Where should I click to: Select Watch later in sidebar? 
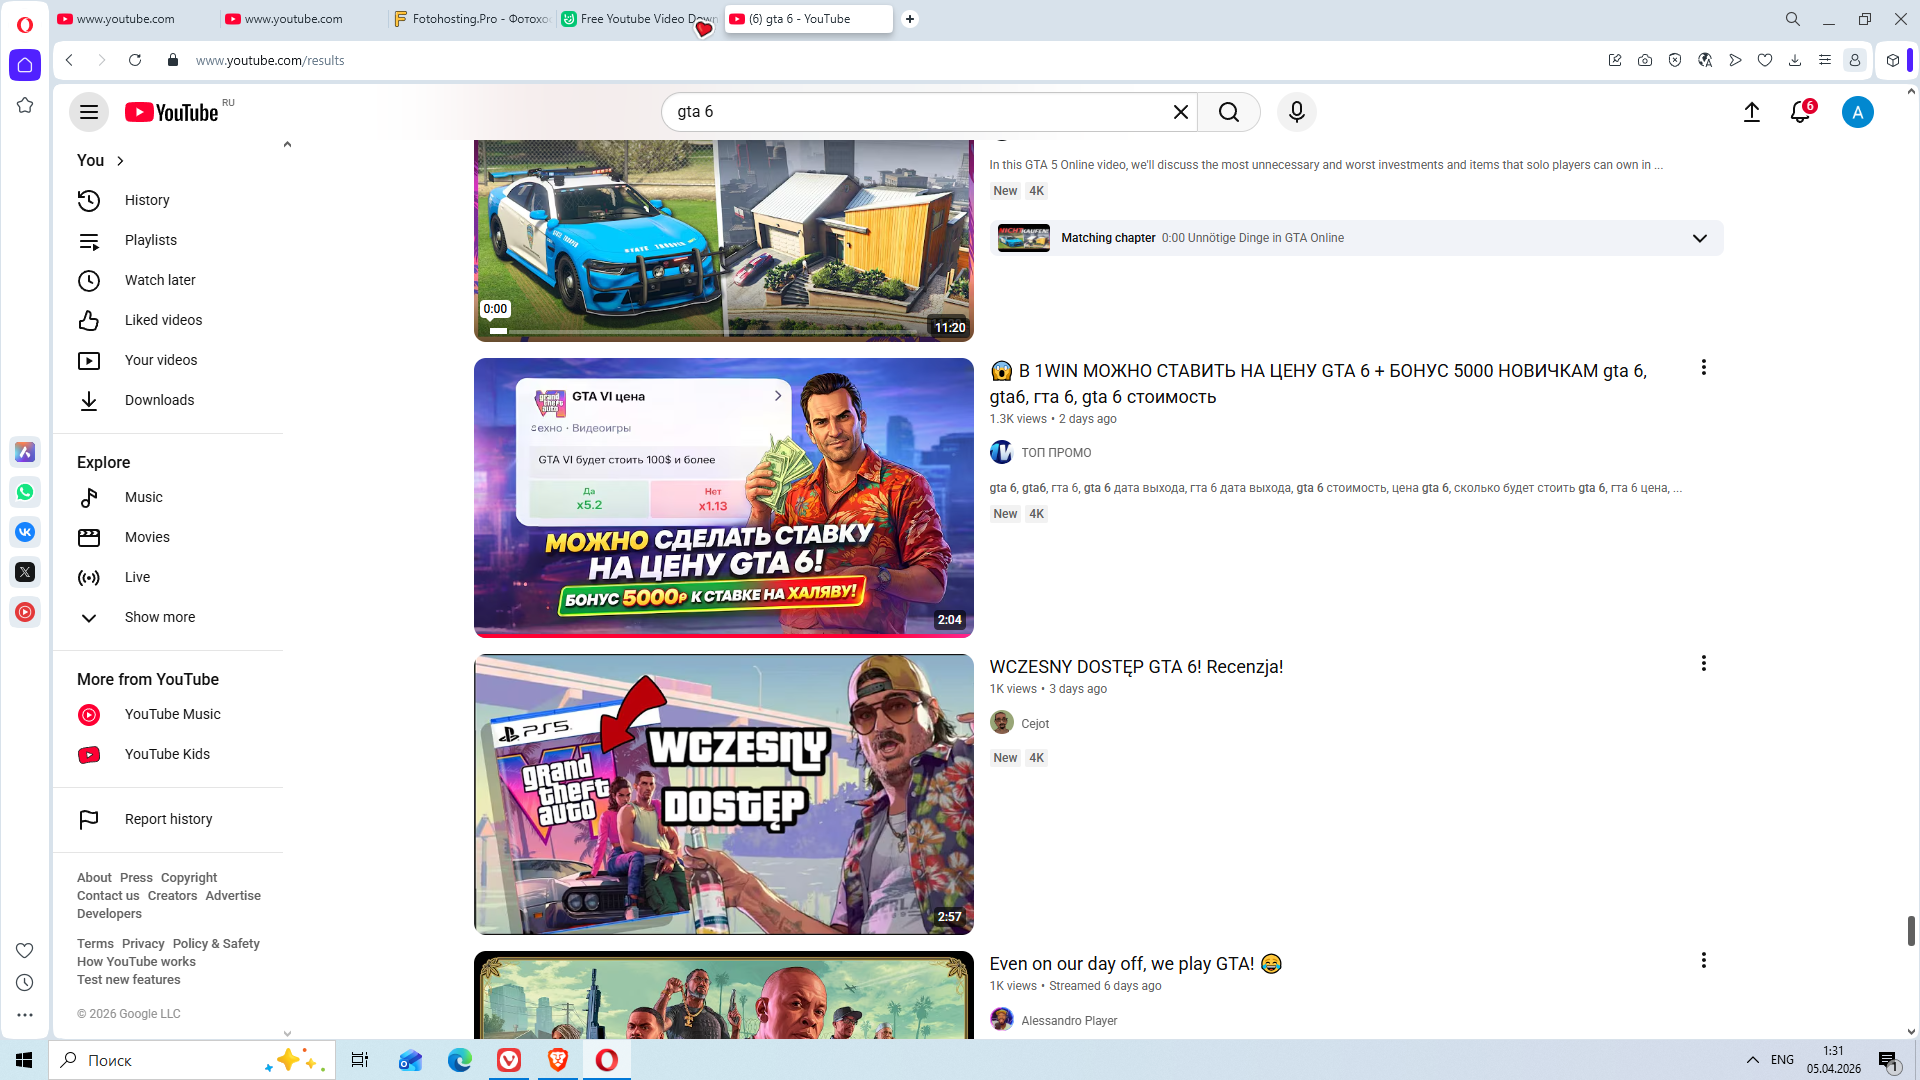(160, 280)
